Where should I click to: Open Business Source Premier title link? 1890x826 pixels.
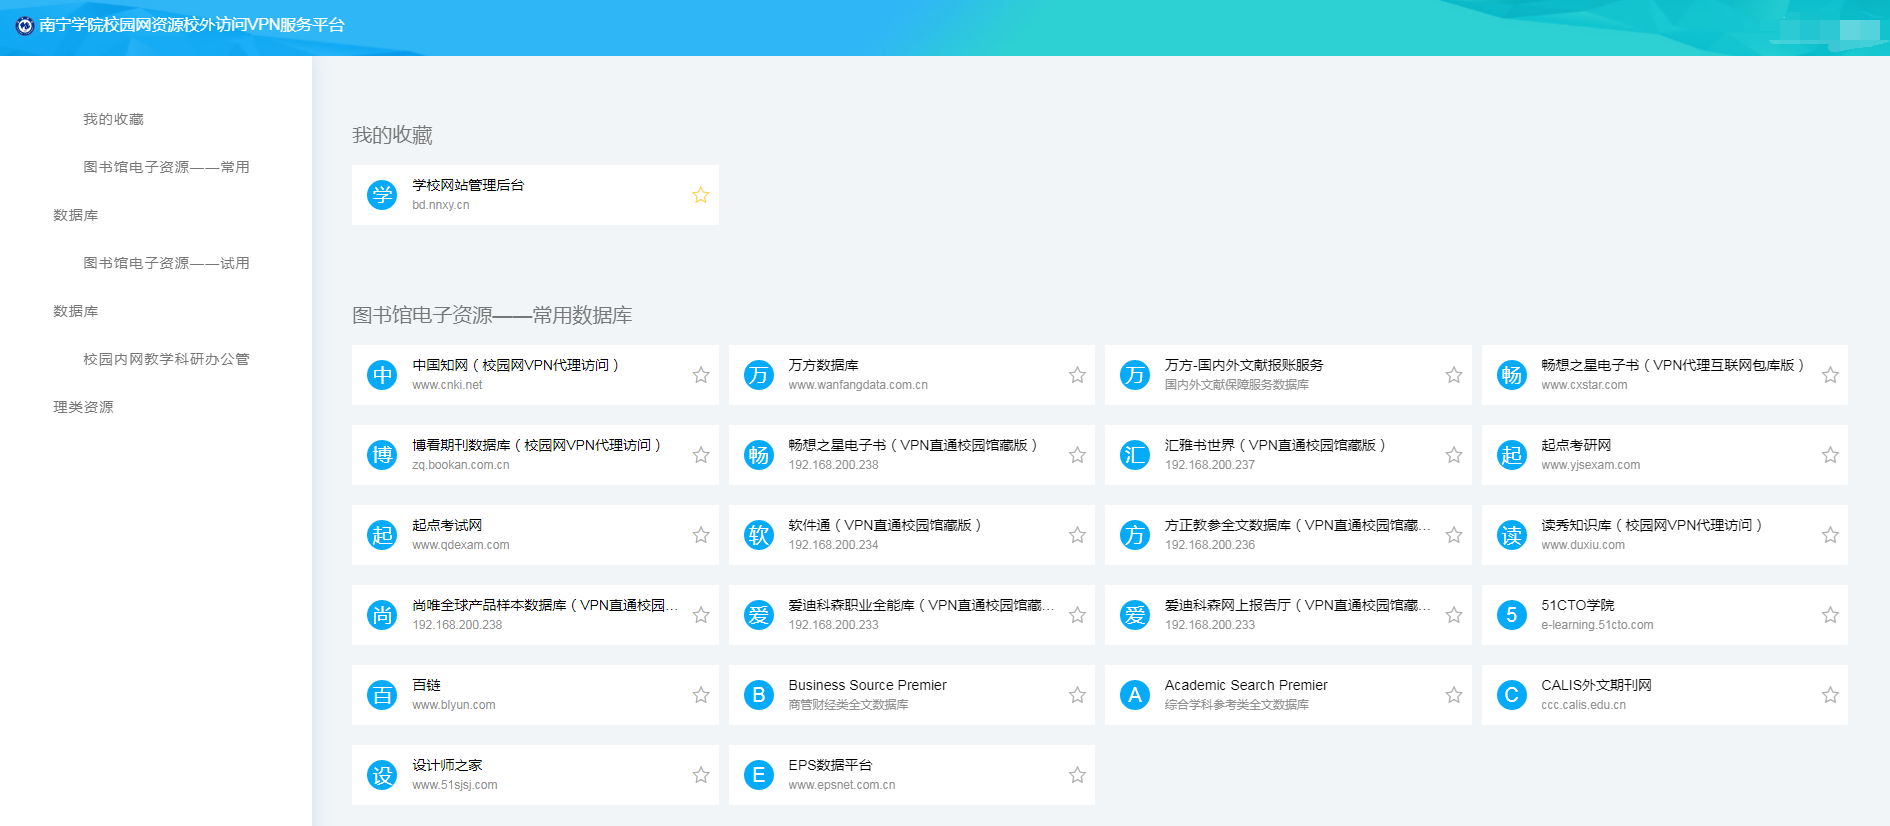point(867,685)
